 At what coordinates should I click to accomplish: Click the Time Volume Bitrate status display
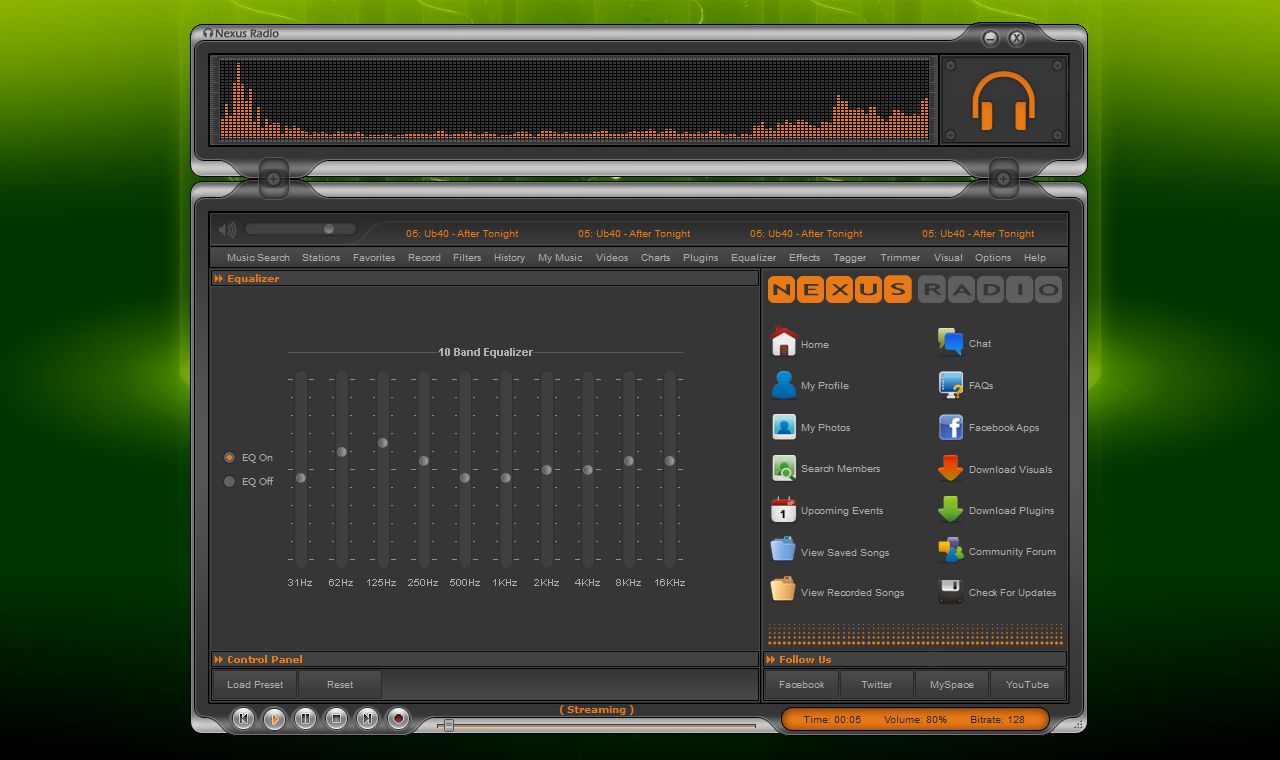tap(915, 719)
